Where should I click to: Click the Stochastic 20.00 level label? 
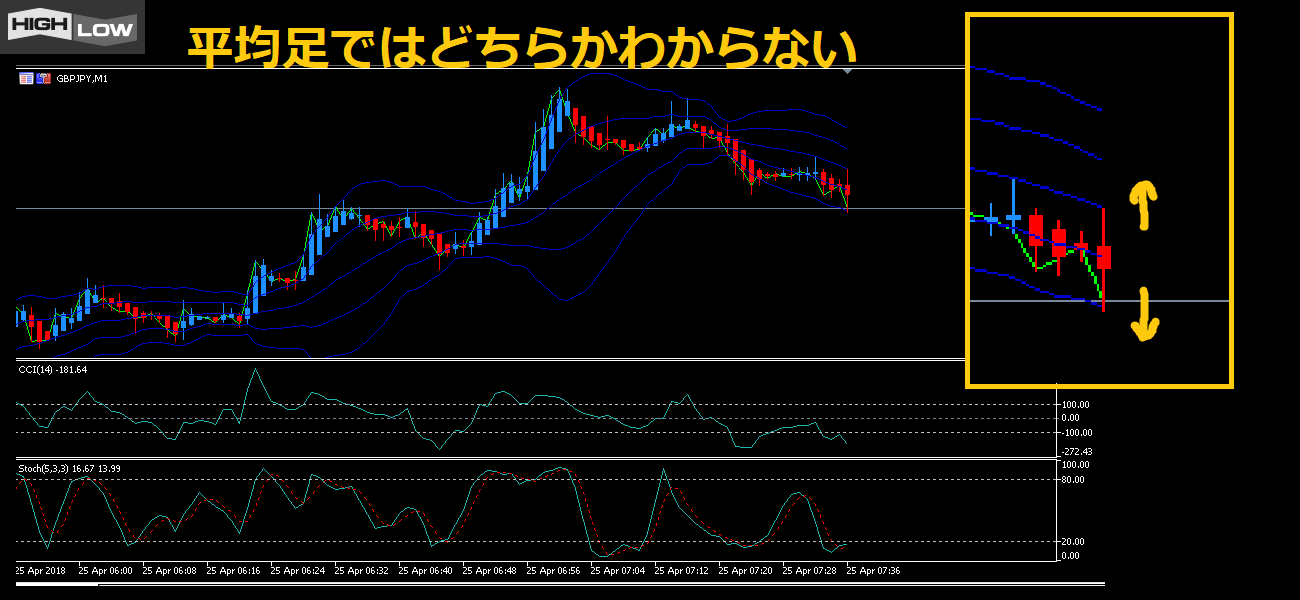1072,542
